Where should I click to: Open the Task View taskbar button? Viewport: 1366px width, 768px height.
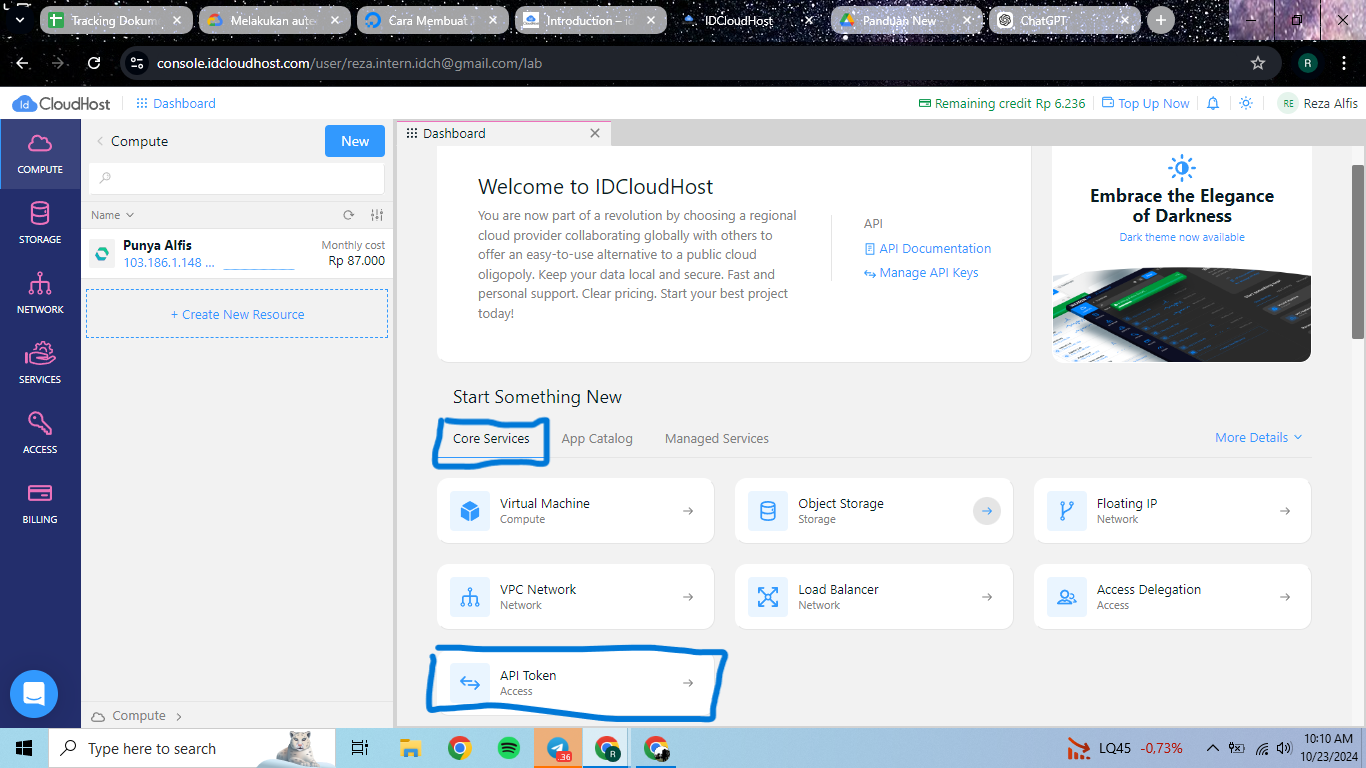coord(360,748)
